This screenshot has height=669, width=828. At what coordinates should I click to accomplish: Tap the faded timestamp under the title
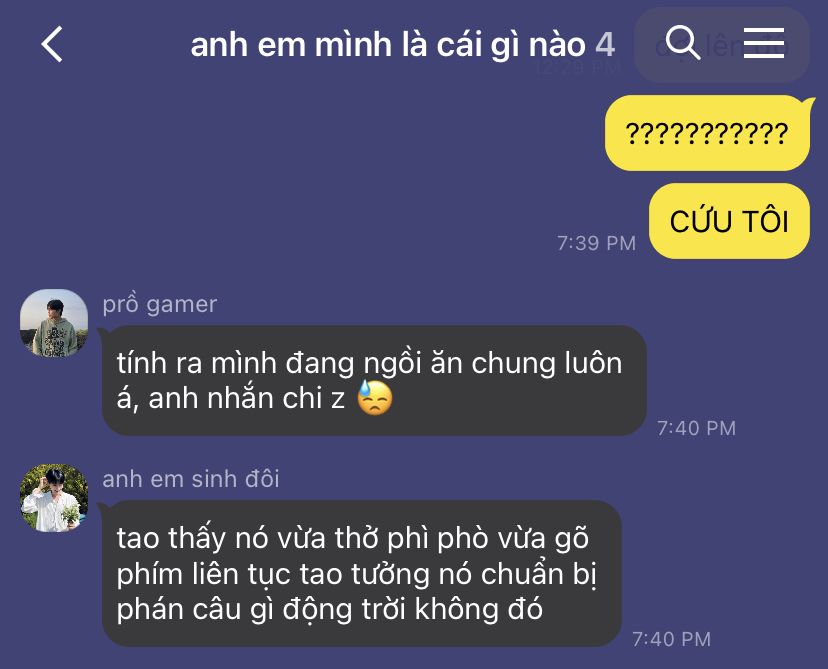click(577, 68)
